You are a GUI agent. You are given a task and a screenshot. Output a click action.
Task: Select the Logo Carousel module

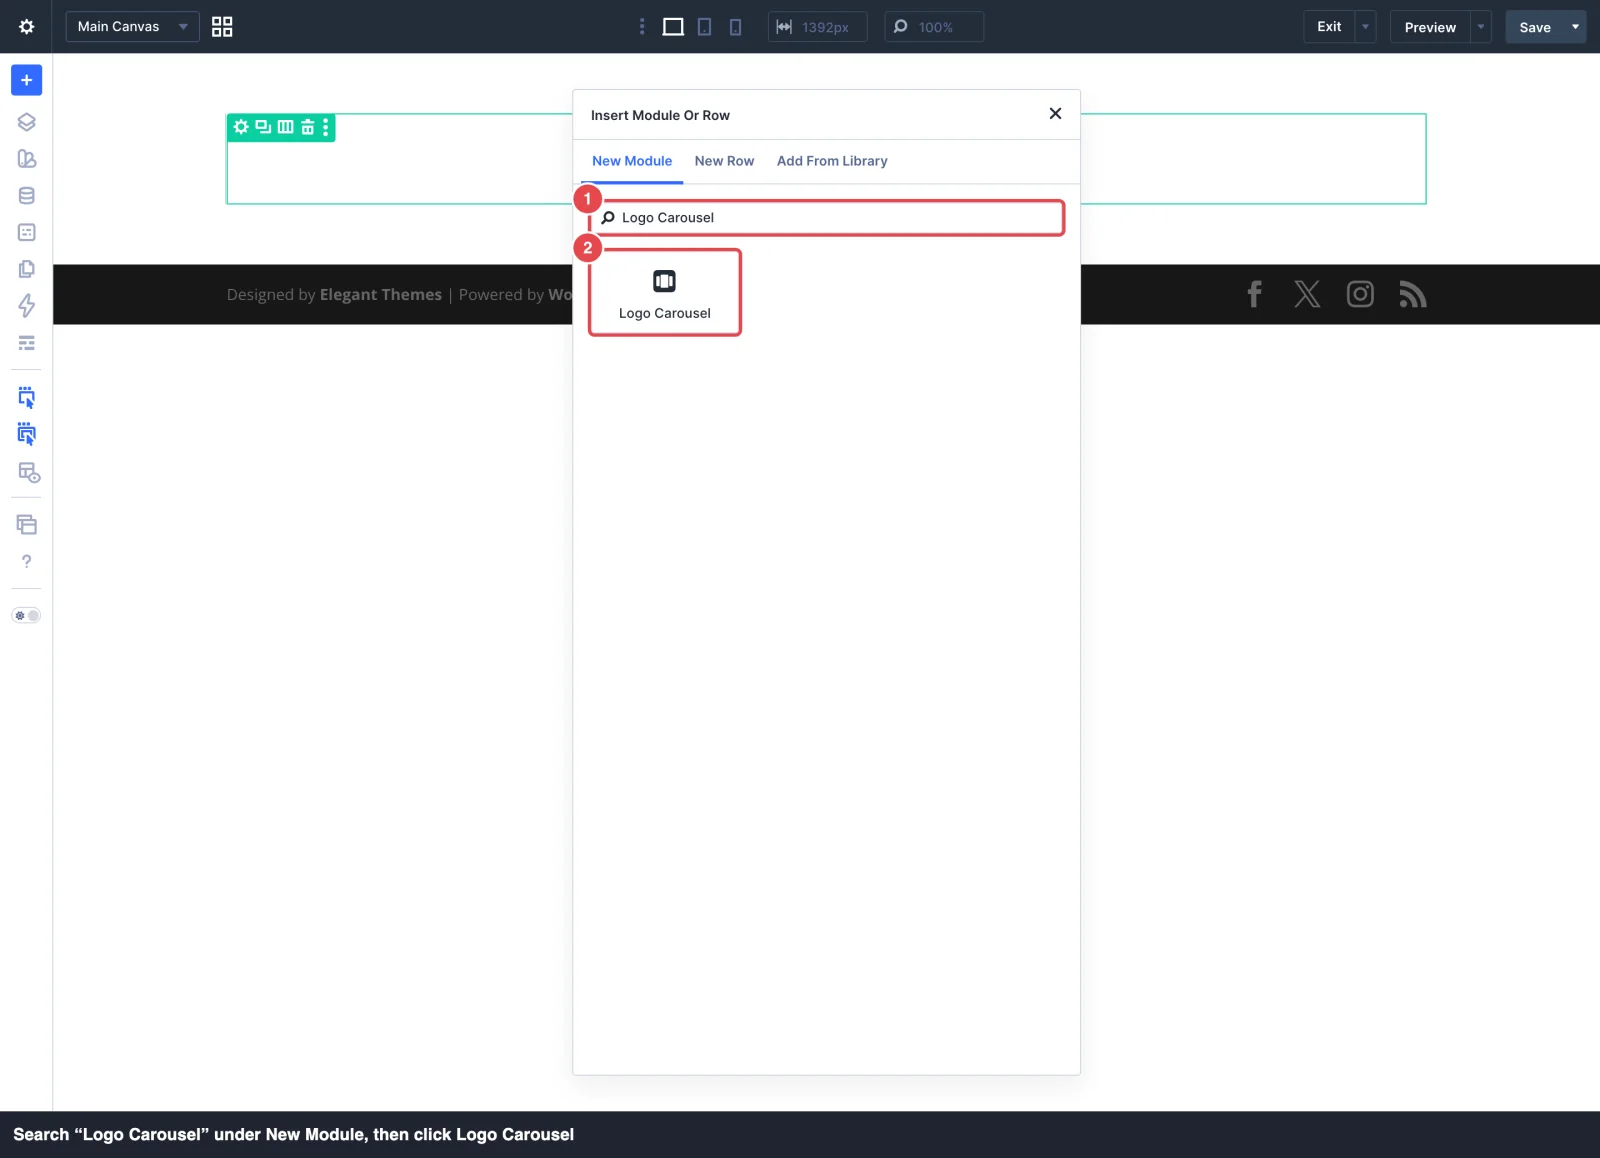coord(665,293)
